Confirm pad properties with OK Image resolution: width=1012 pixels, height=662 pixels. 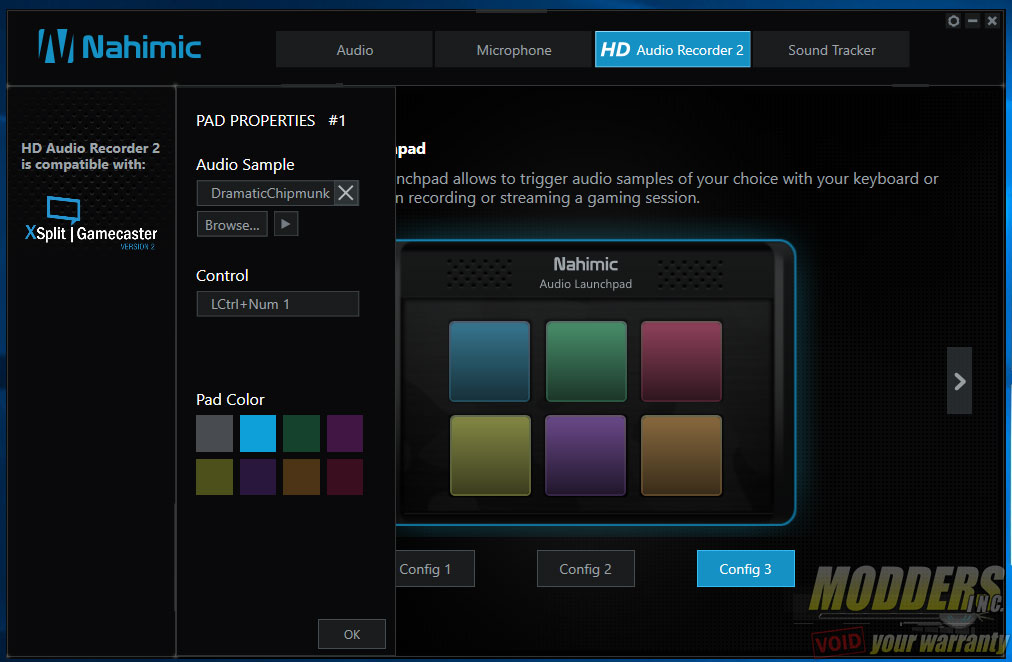click(352, 634)
